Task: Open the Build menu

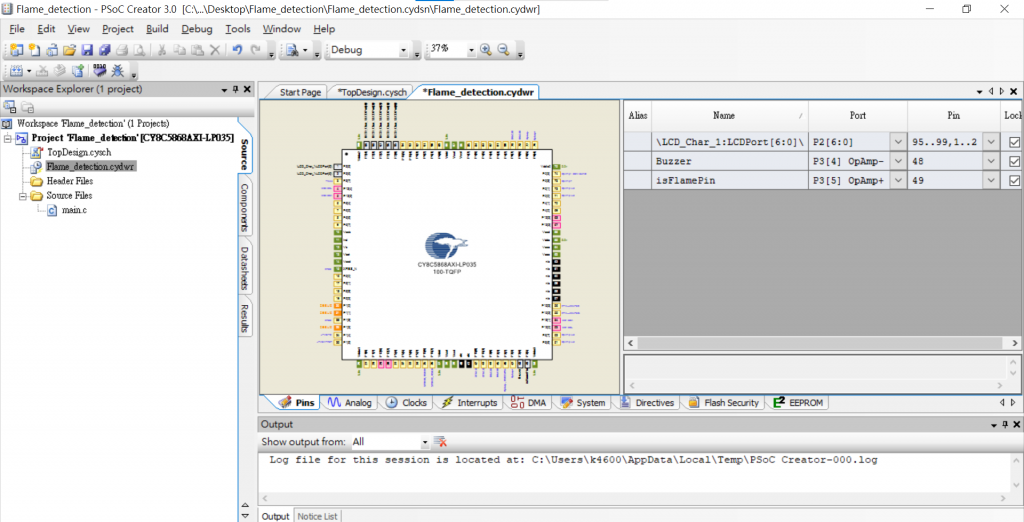Action: point(157,29)
